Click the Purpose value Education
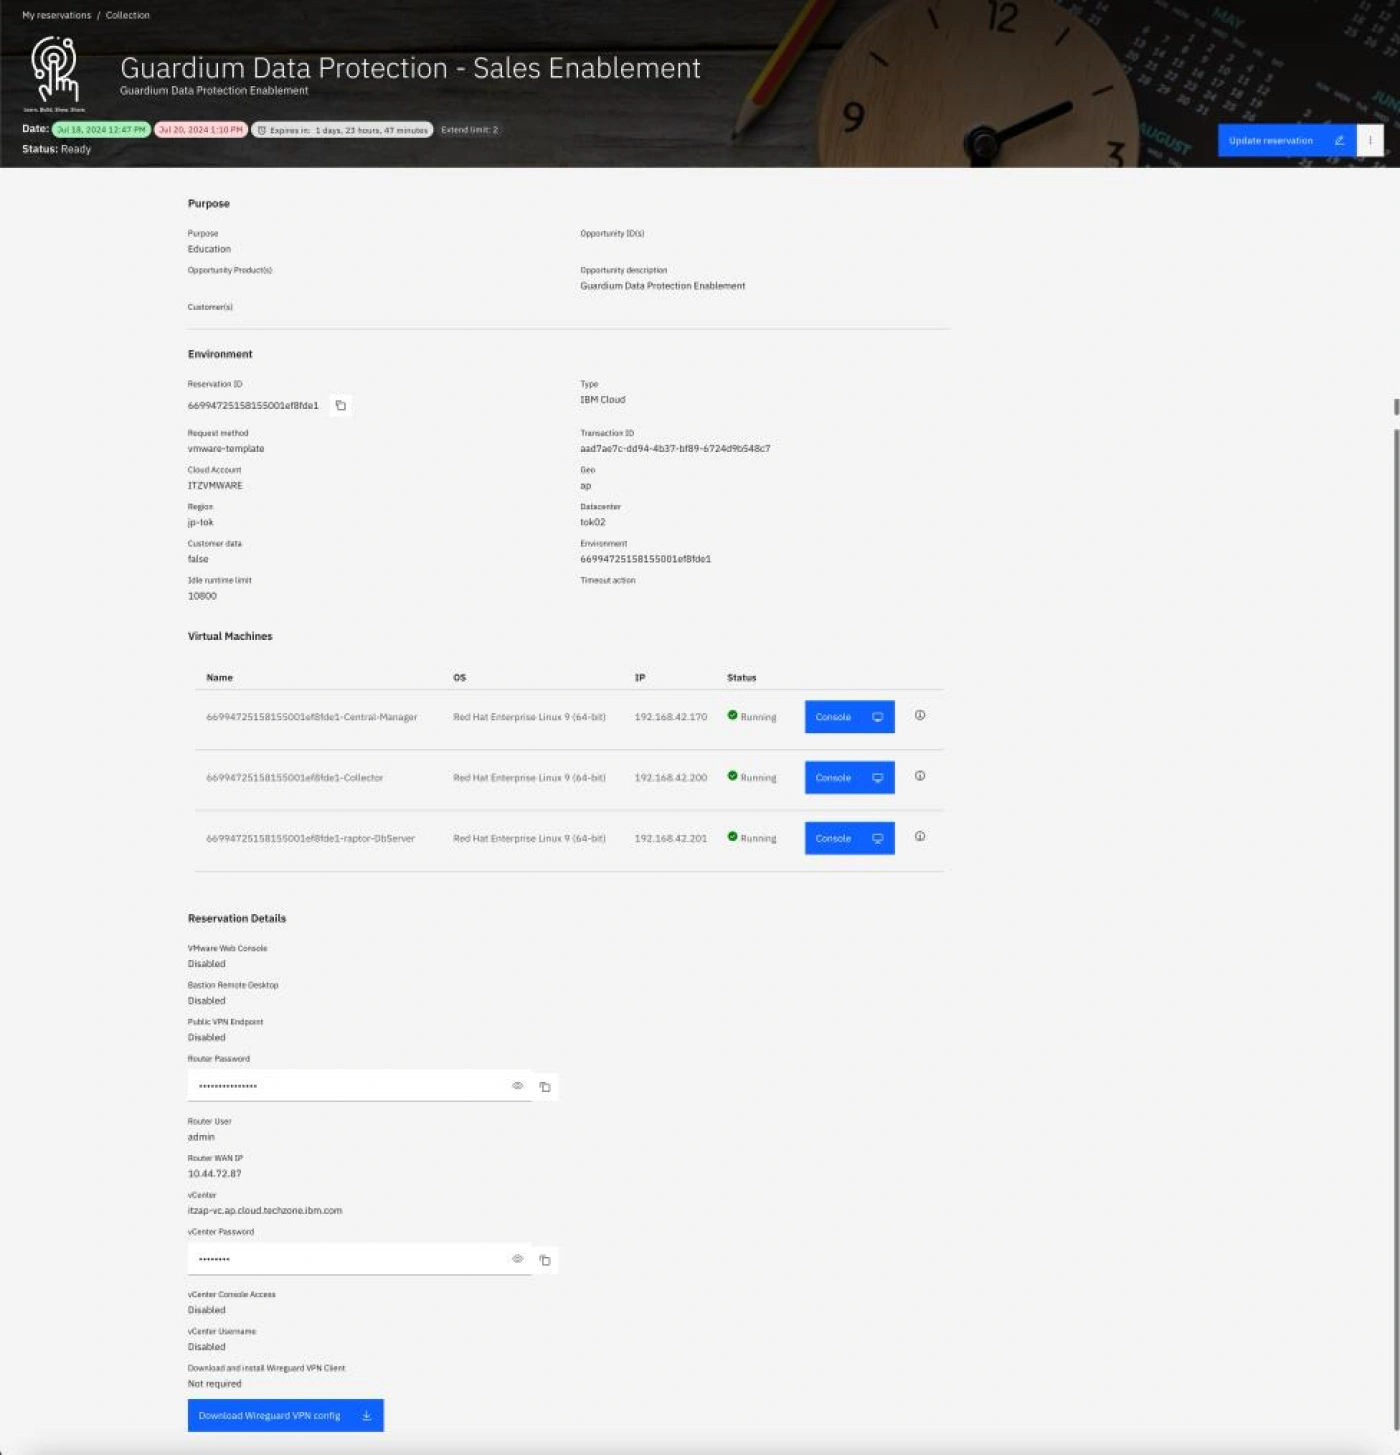This screenshot has height=1455, width=1400. point(209,249)
